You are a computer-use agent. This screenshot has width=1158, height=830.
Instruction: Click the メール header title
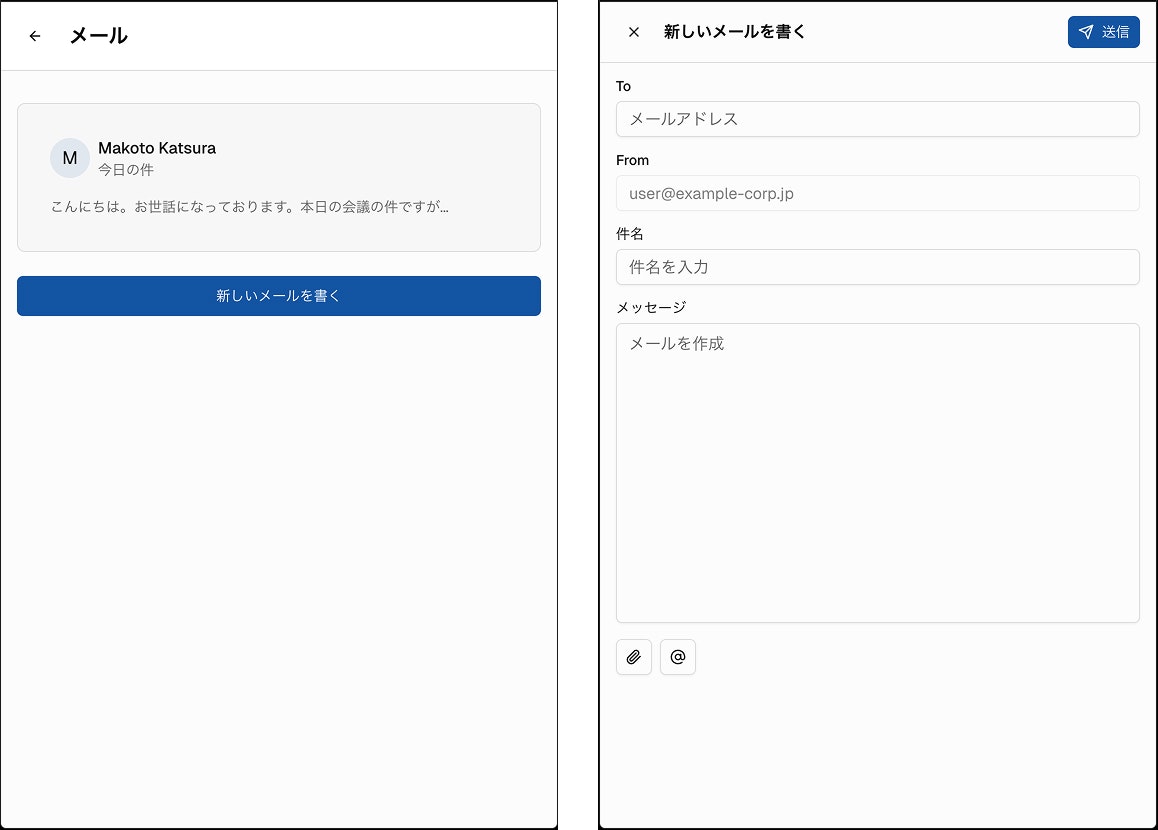pos(100,35)
